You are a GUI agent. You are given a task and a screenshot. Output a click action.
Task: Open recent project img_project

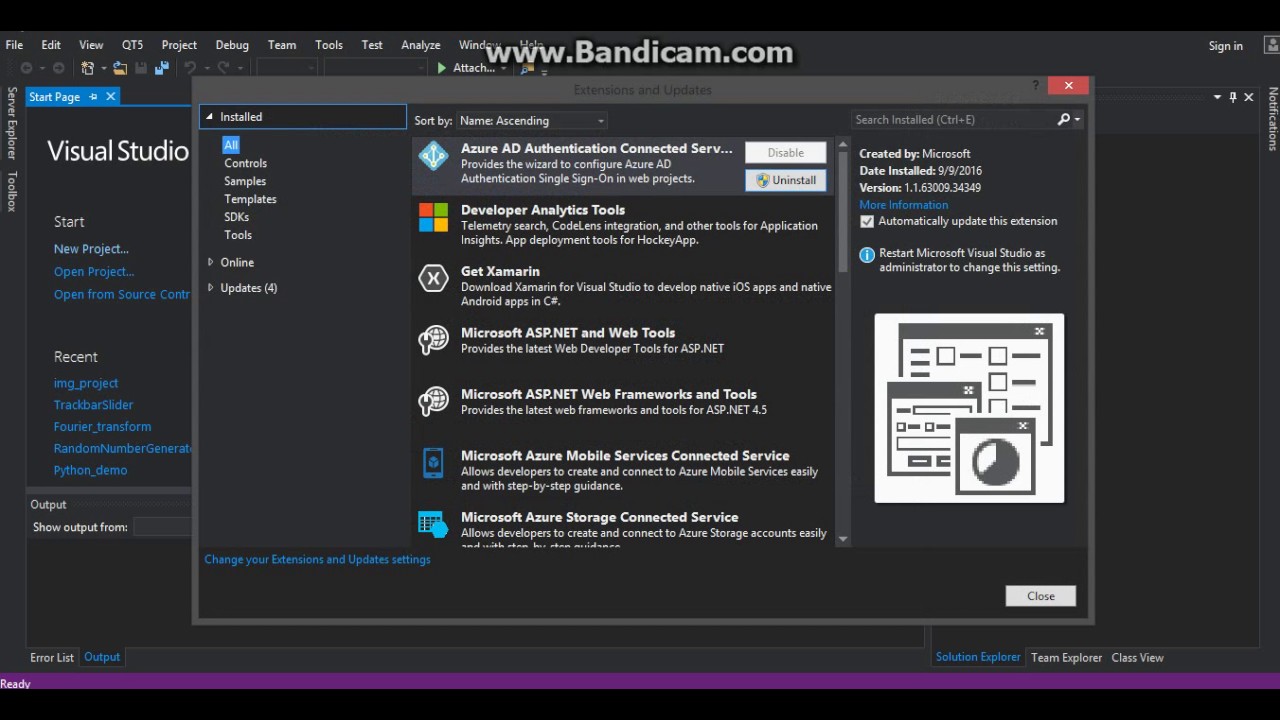point(86,383)
